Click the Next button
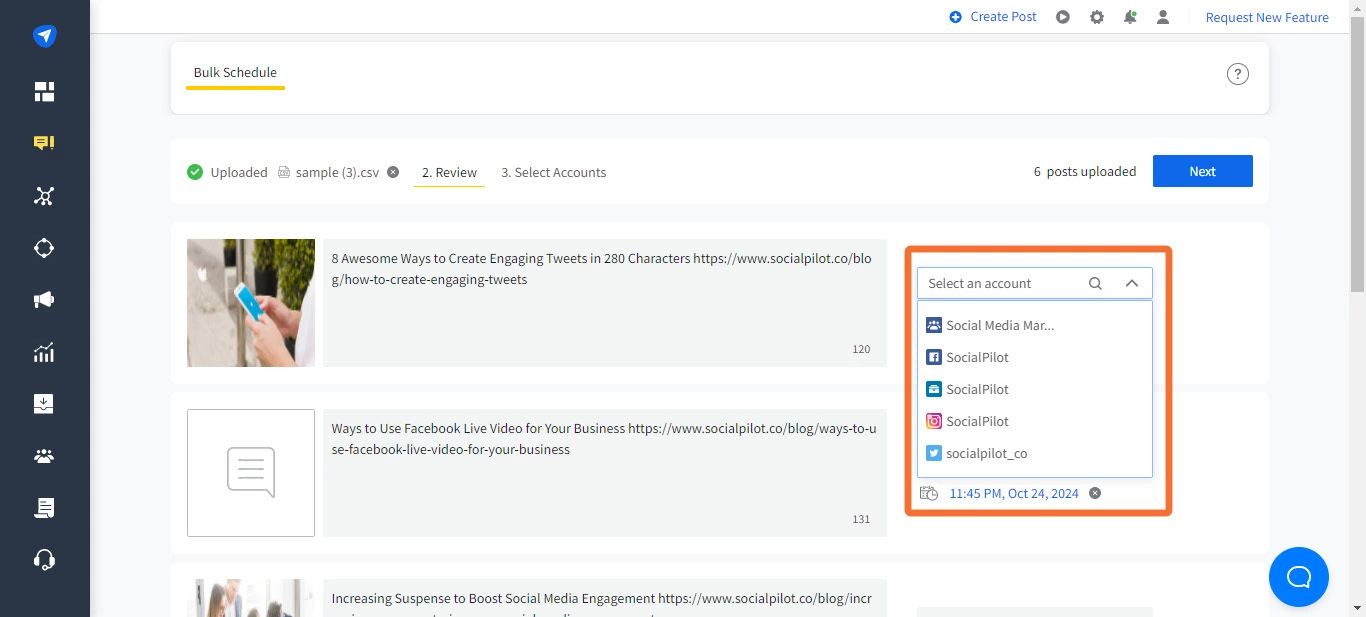The height and width of the screenshot is (617, 1366). click(1203, 171)
